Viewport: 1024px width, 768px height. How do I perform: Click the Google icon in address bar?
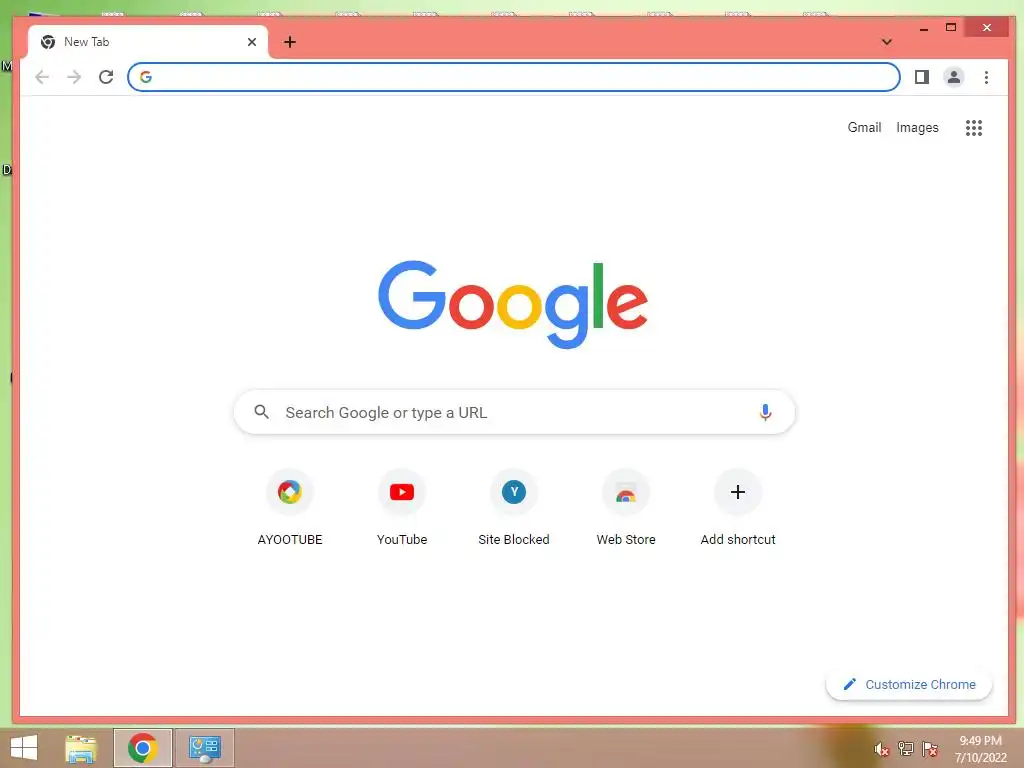point(146,77)
